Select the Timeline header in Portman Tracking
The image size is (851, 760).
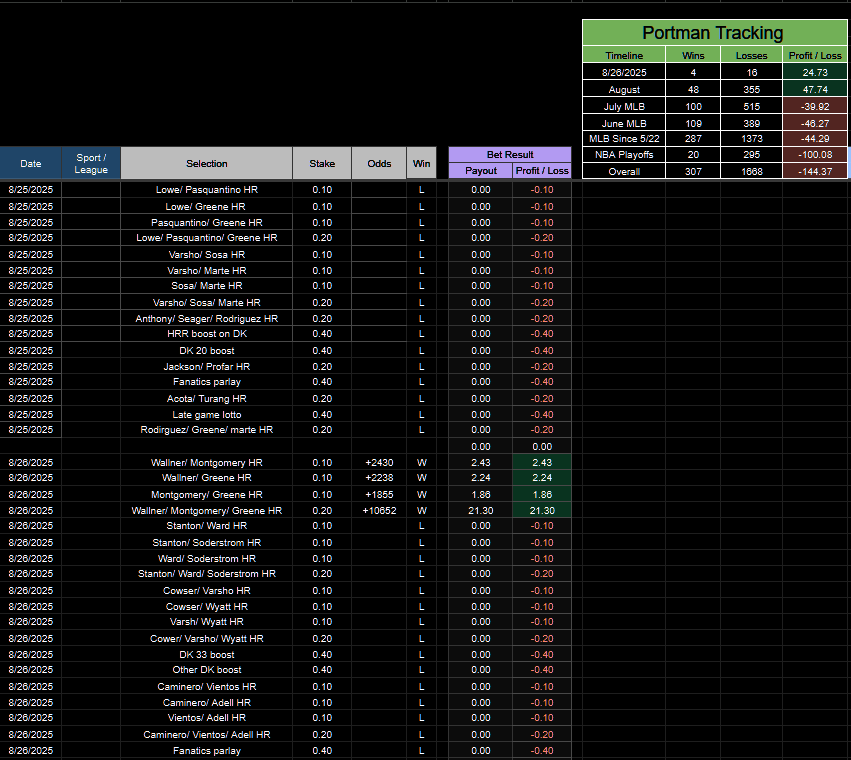624,55
